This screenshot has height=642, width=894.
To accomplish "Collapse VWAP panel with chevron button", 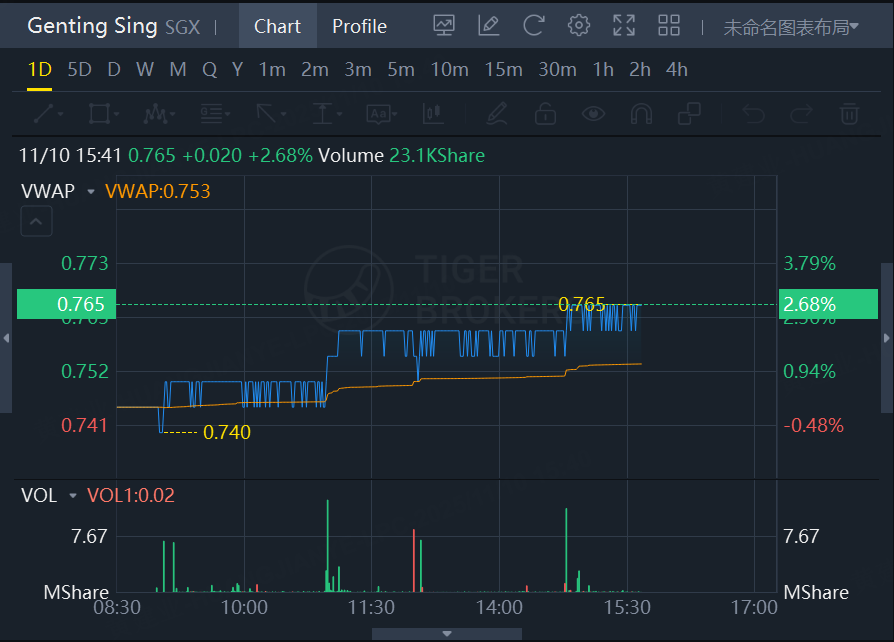I will tap(36, 222).
